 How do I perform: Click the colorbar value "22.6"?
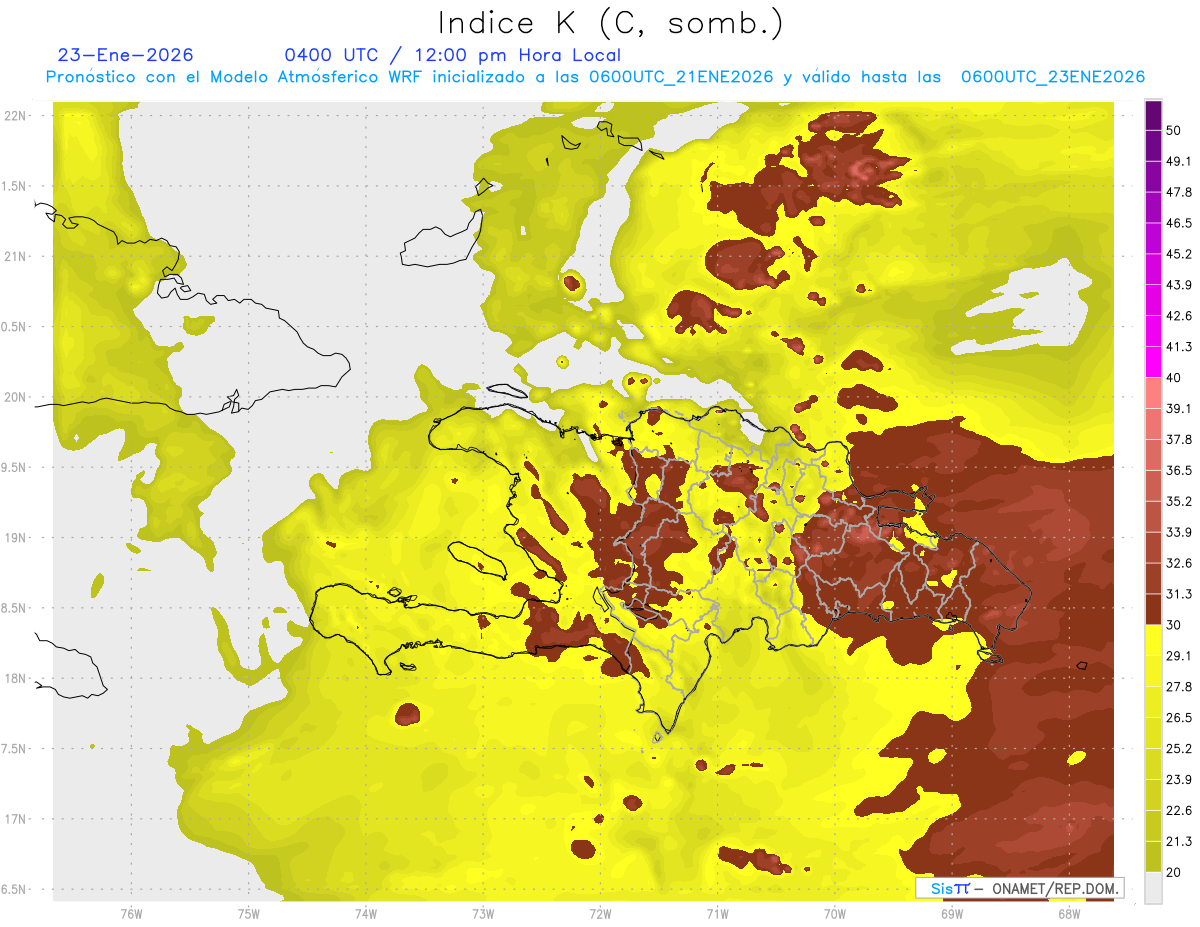point(1179,810)
